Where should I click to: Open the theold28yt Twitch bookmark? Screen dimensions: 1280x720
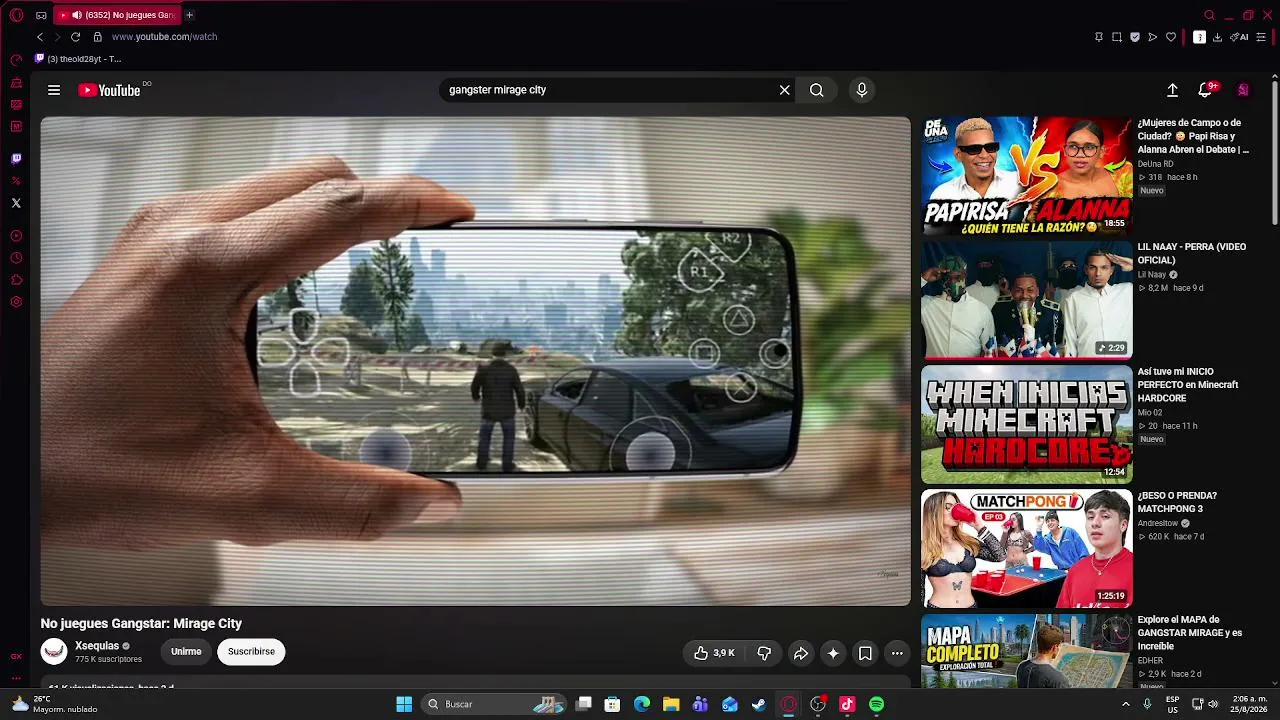pos(78,59)
